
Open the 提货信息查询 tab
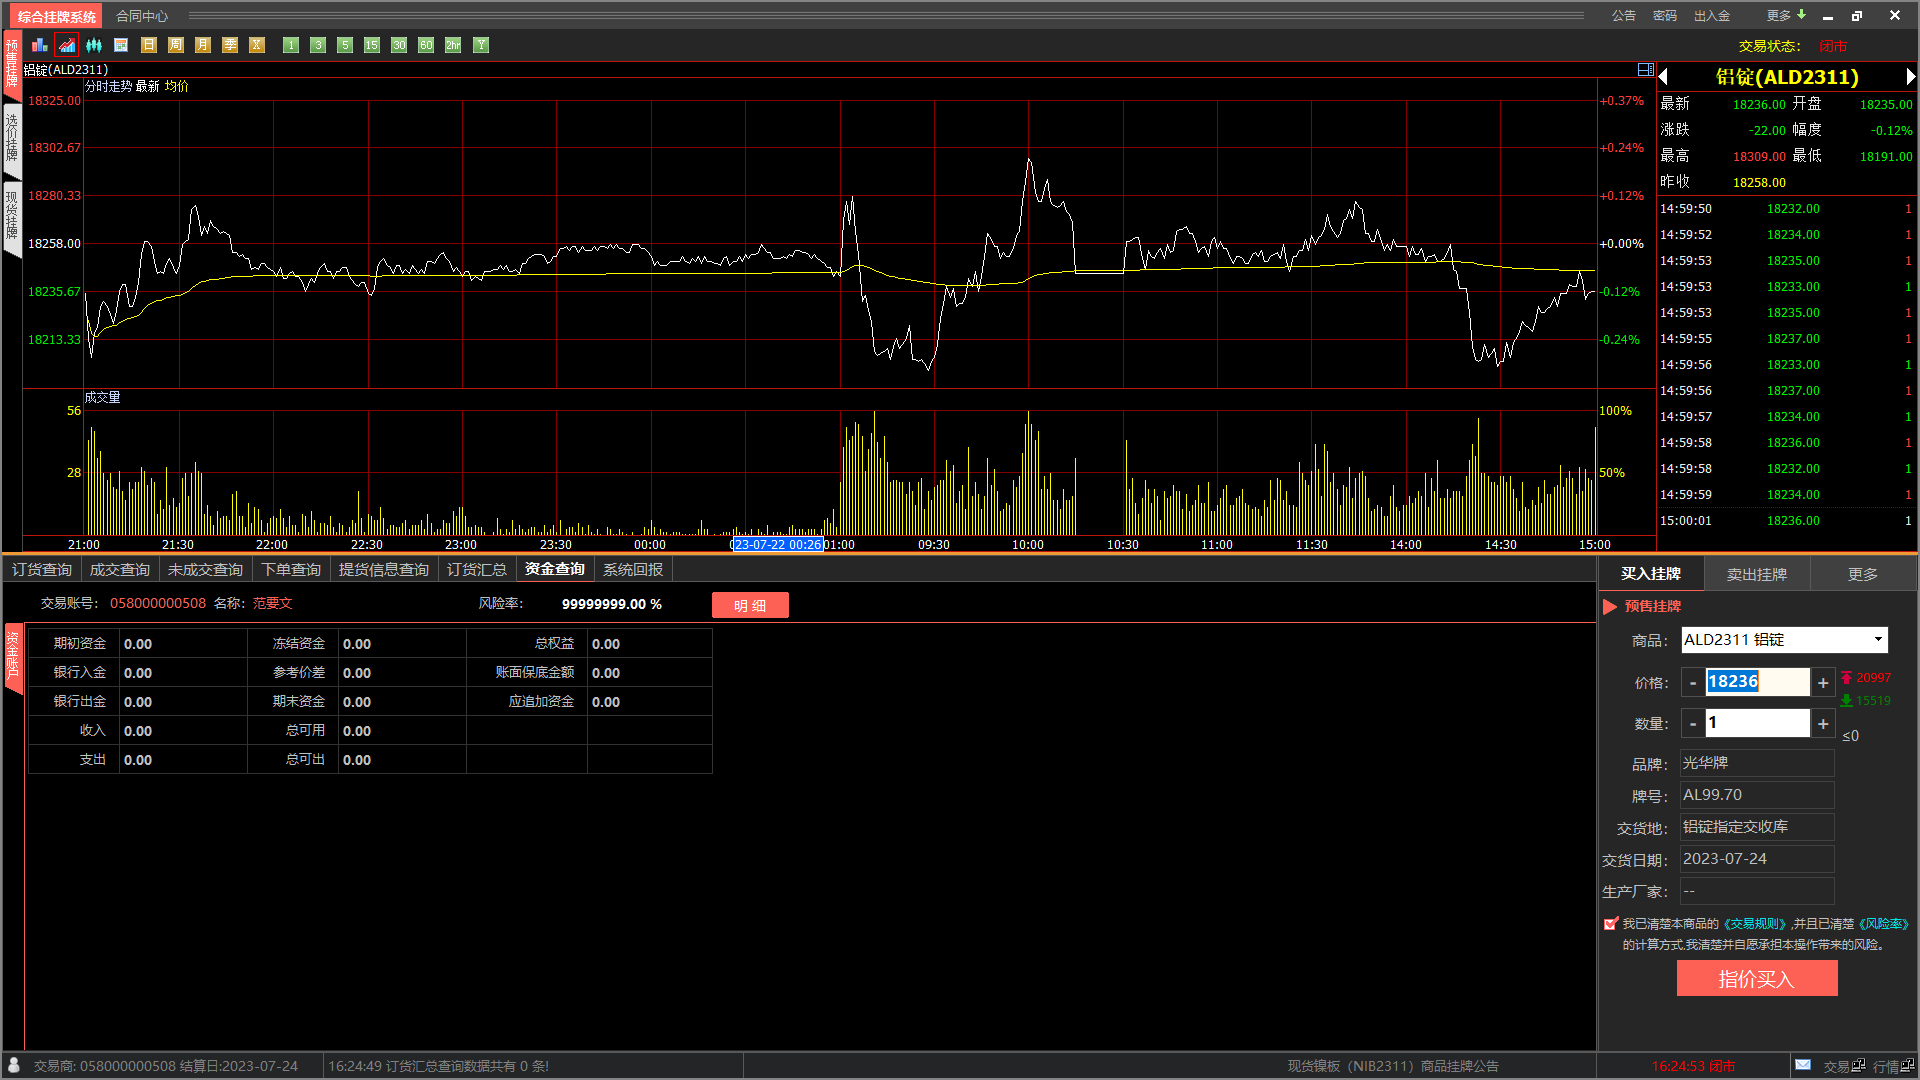[x=384, y=569]
